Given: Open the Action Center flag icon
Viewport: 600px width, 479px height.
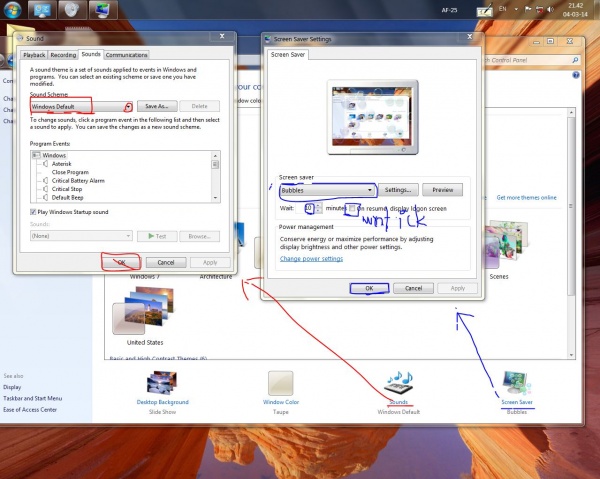Looking at the screenshot, I should pos(528,9).
